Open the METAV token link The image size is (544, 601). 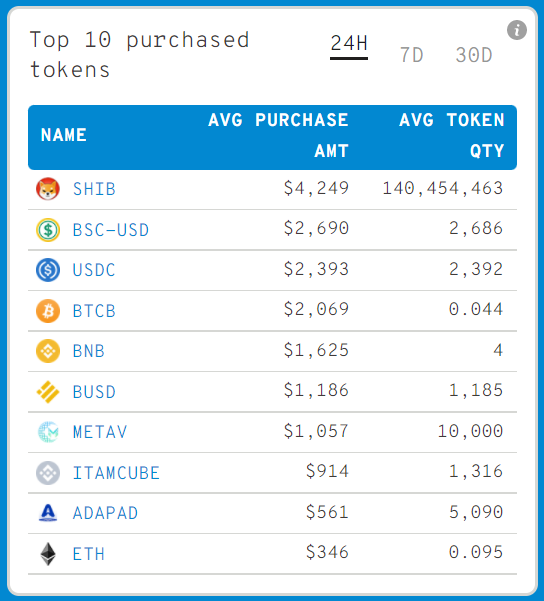pos(100,432)
